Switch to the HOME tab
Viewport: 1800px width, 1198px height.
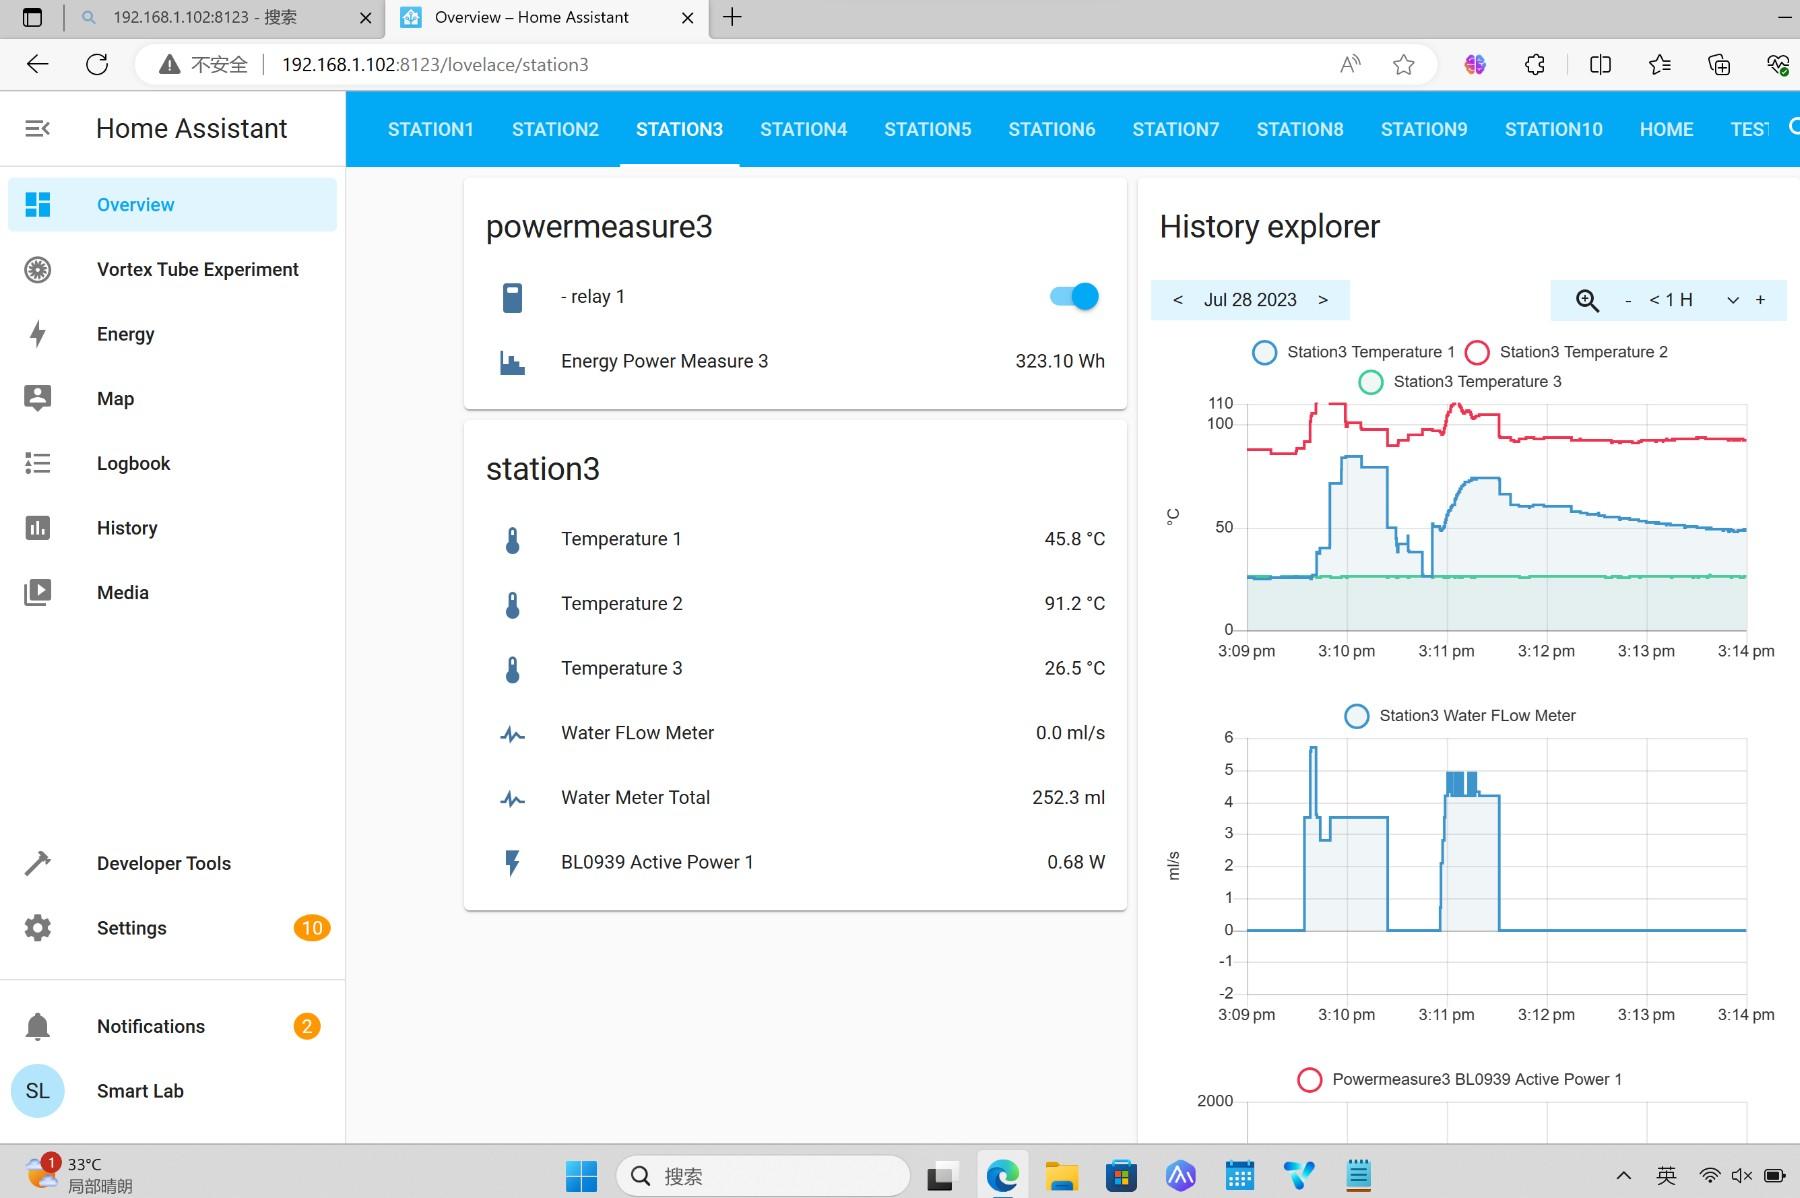click(1666, 129)
